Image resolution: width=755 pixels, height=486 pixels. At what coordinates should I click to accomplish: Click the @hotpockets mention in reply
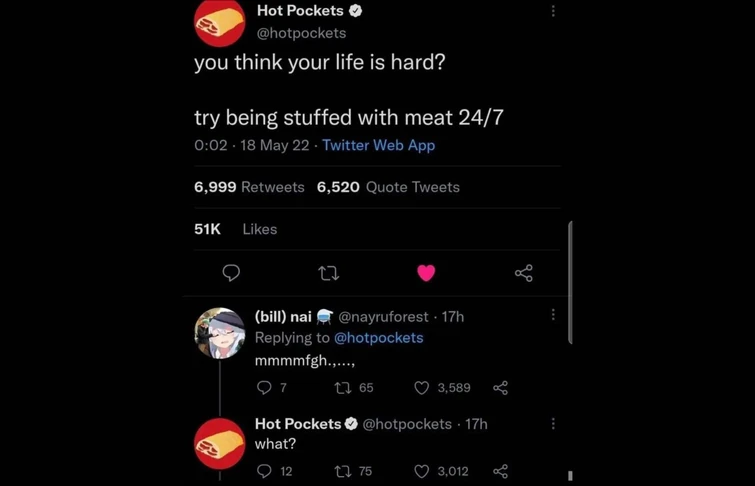tap(378, 338)
